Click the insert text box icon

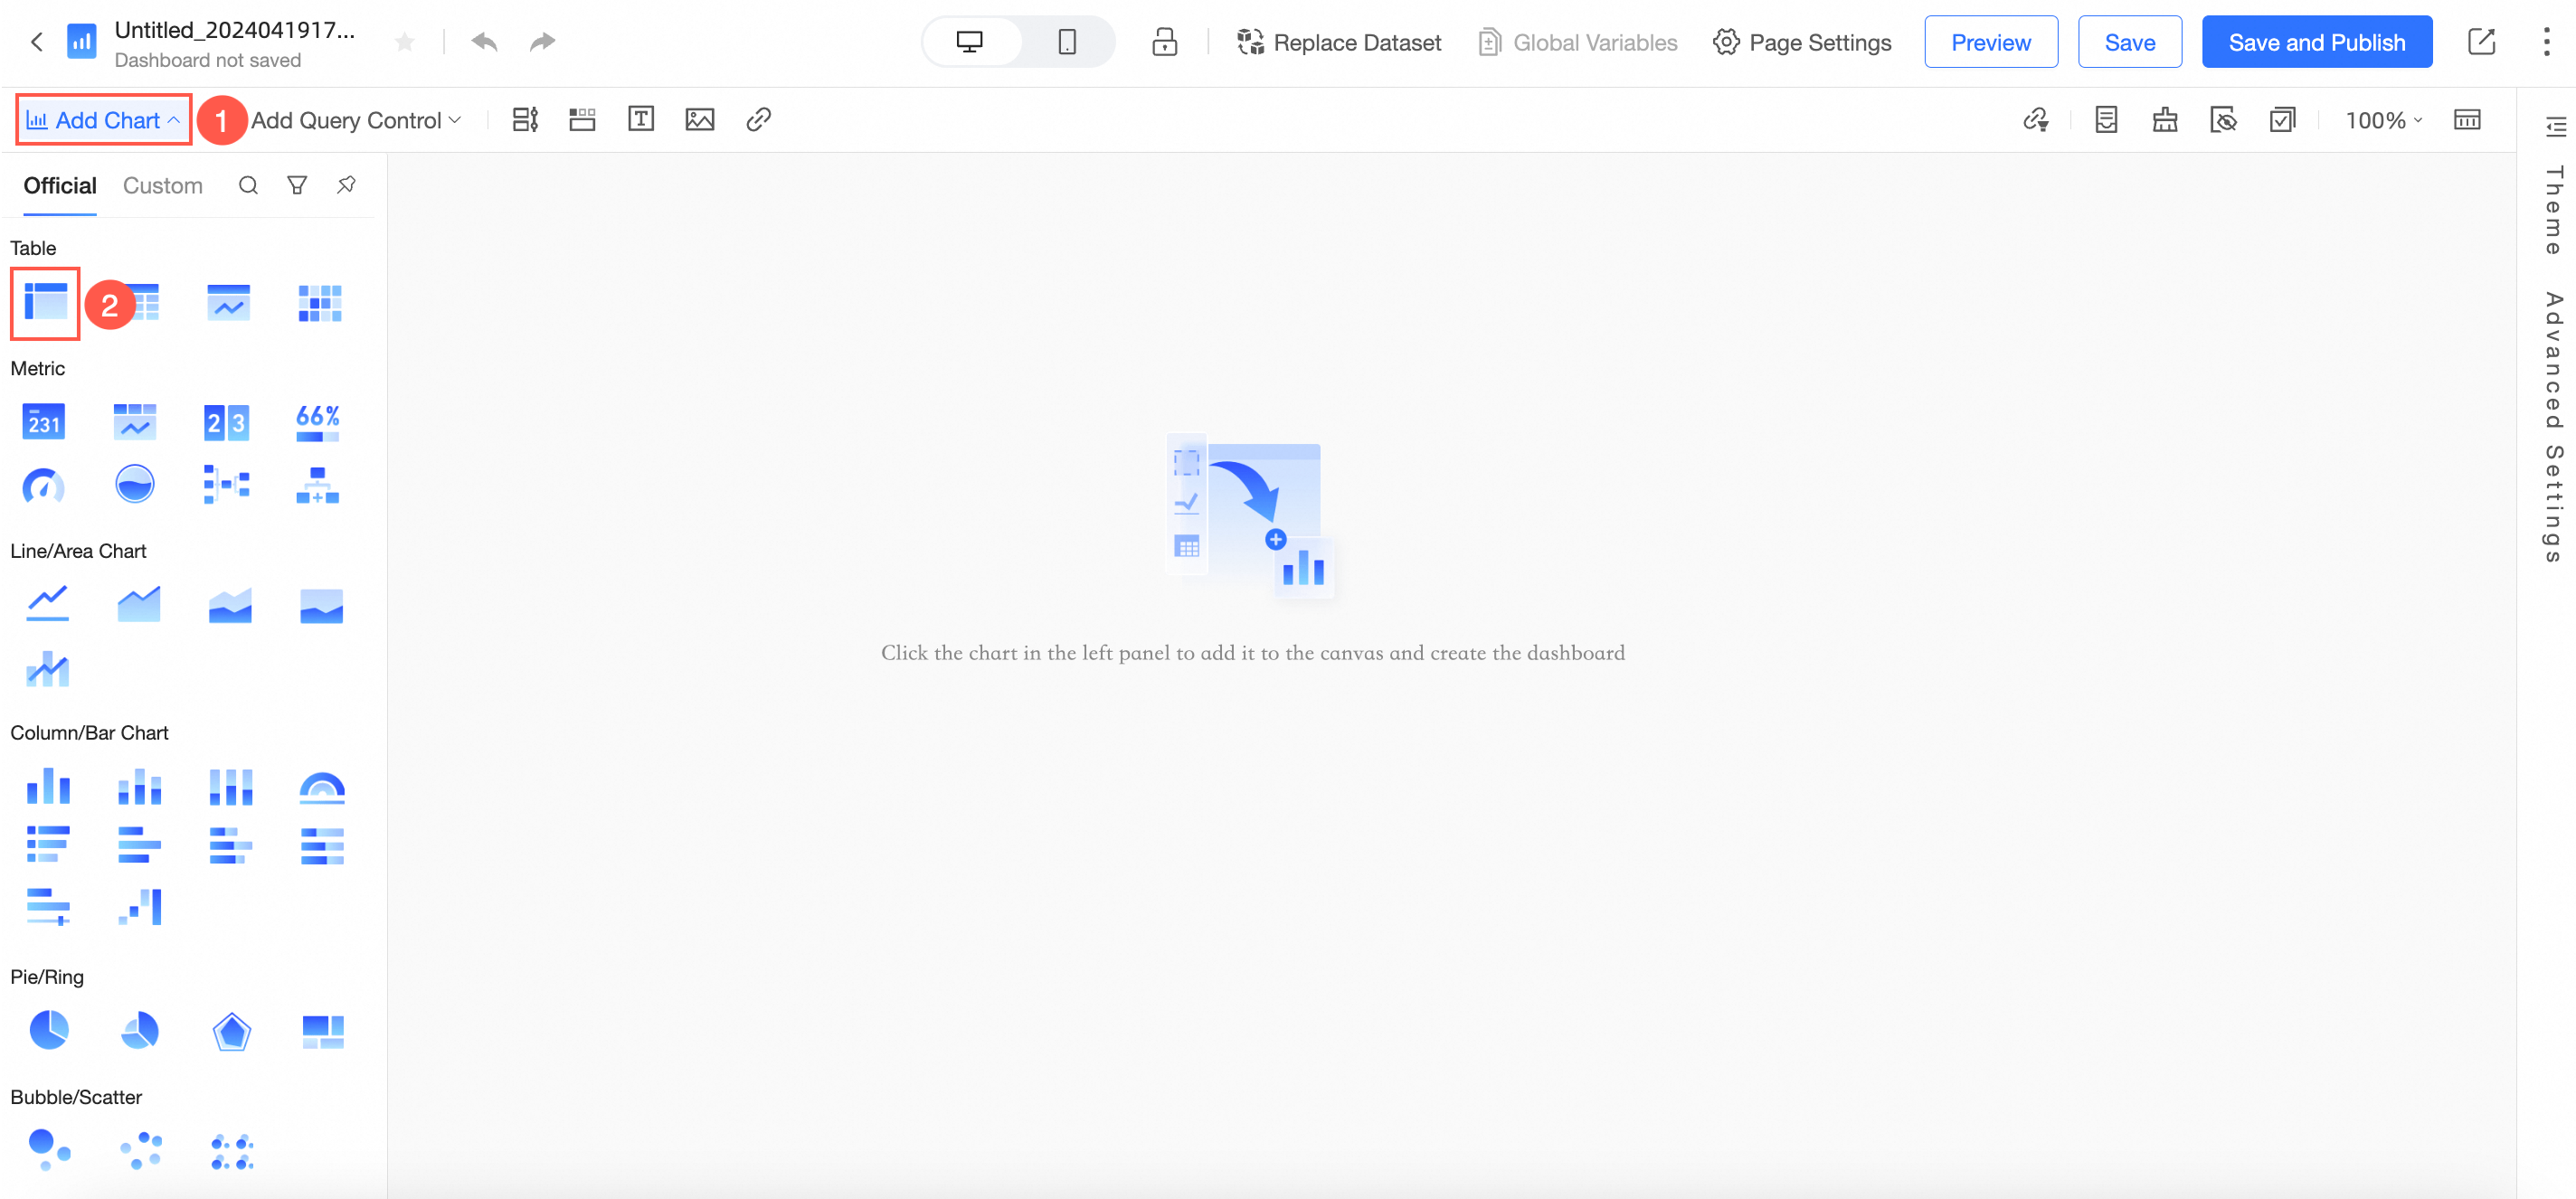640,120
